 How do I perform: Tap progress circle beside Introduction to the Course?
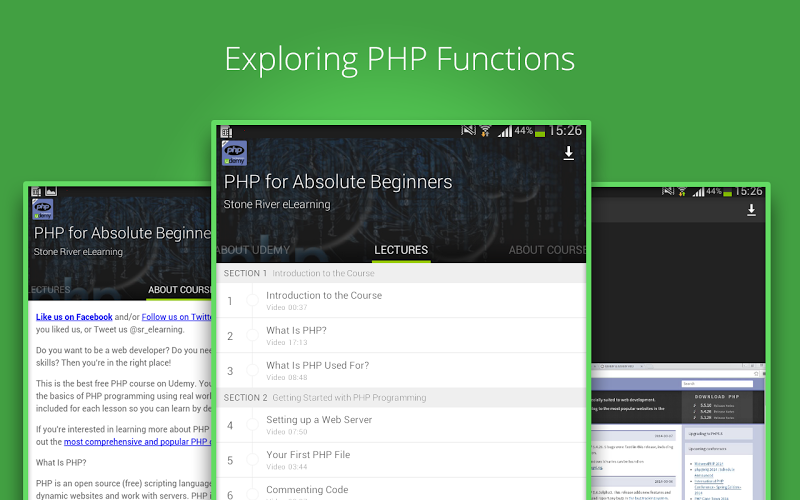(253, 300)
